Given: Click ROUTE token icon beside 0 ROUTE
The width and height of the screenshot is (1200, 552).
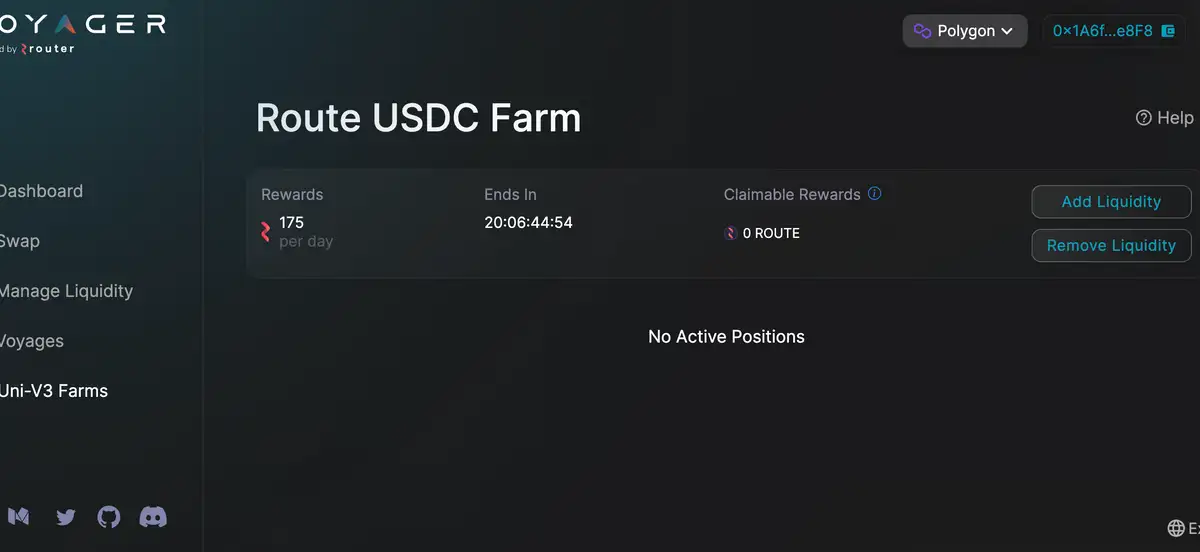Looking at the screenshot, I should coord(731,233).
